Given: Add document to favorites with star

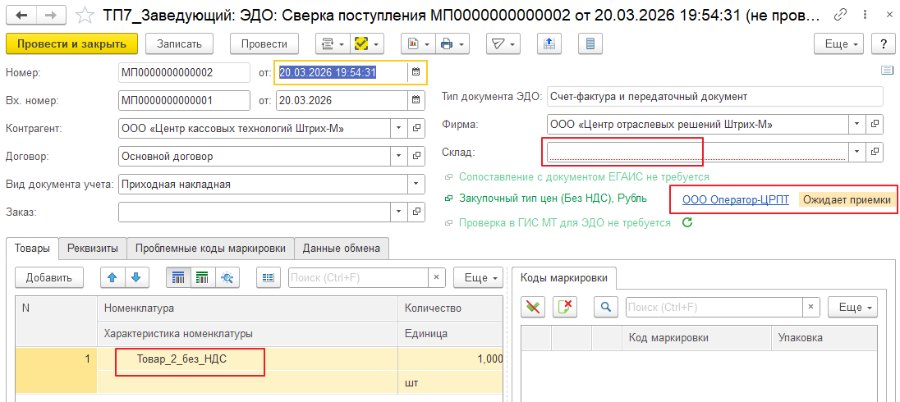Looking at the screenshot, I should (85, 16).
